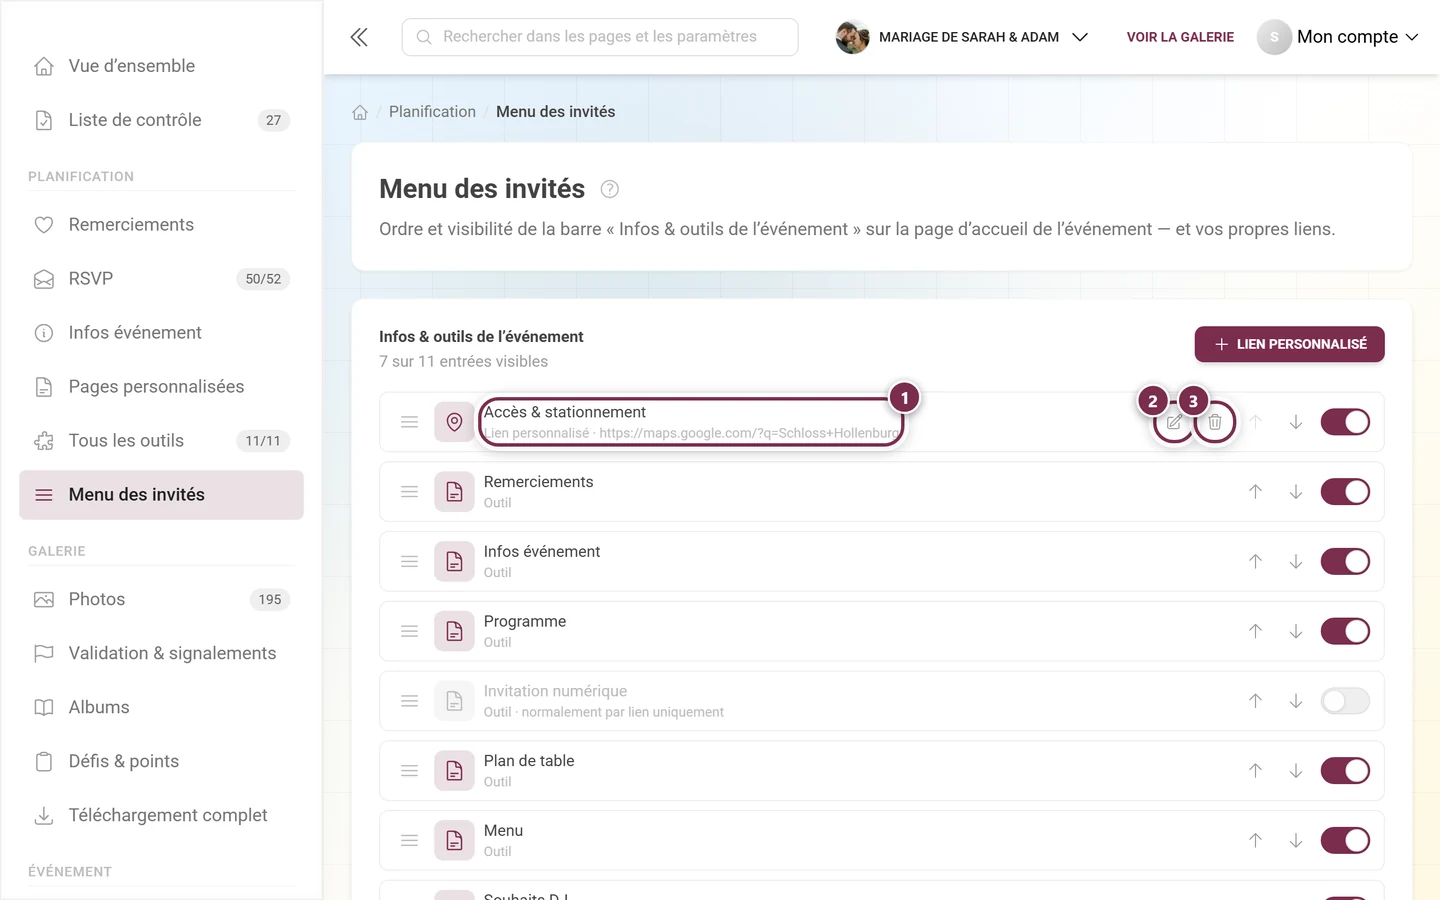Move Menu row down
The width and height of the screenshot is (1440, 900).
[1296, 841]
